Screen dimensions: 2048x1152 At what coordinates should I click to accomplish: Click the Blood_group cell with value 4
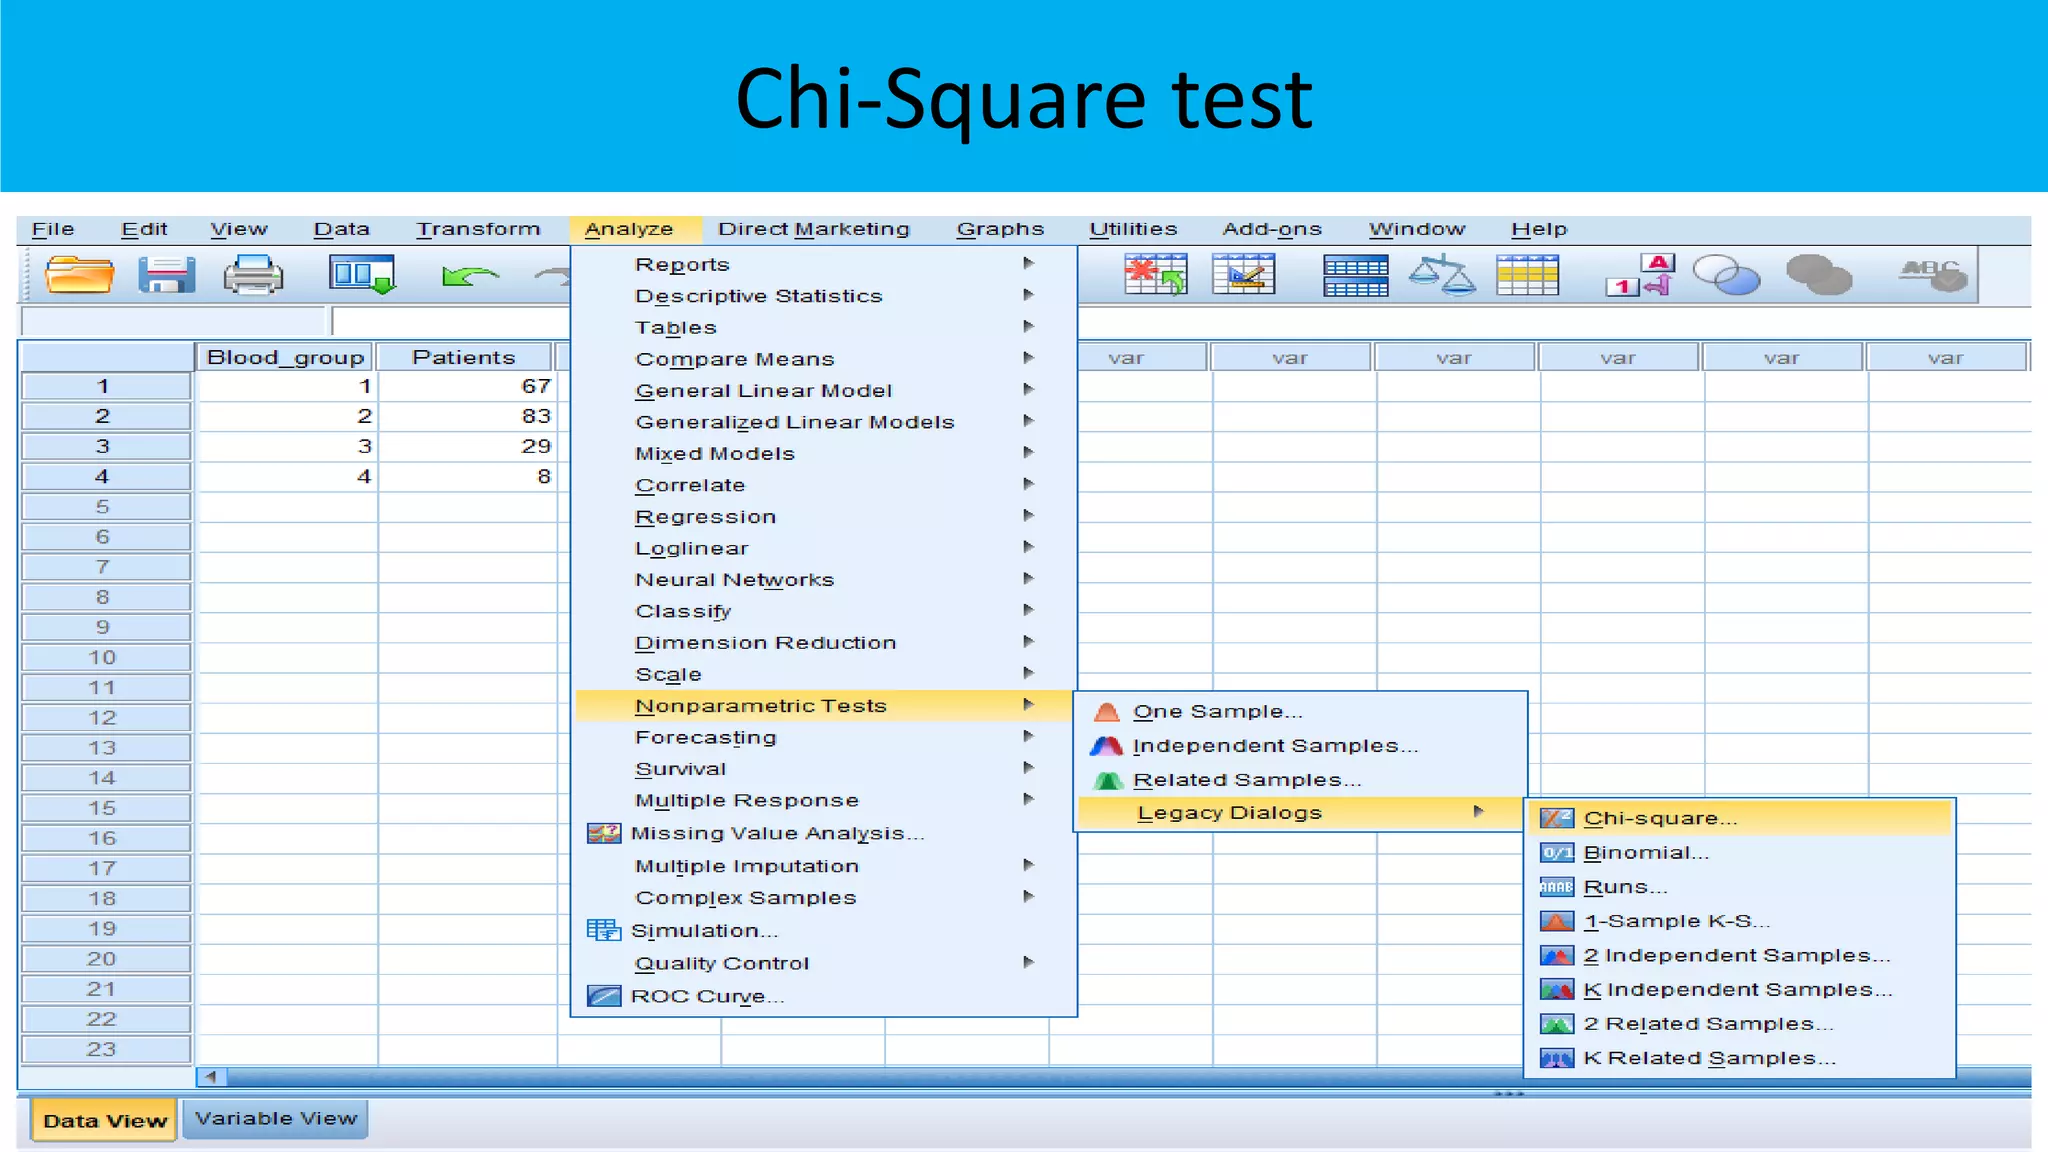(287, 477)
